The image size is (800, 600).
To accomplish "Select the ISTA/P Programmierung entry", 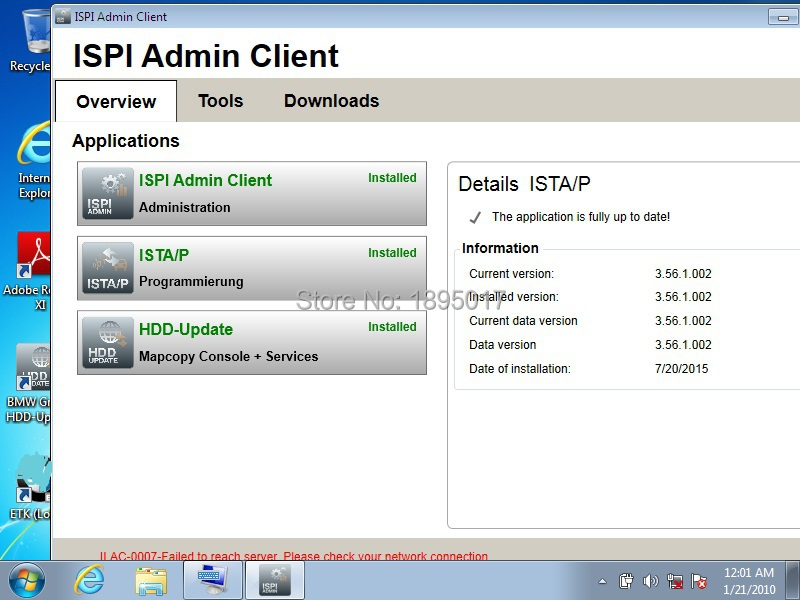I will pos(252,268).
